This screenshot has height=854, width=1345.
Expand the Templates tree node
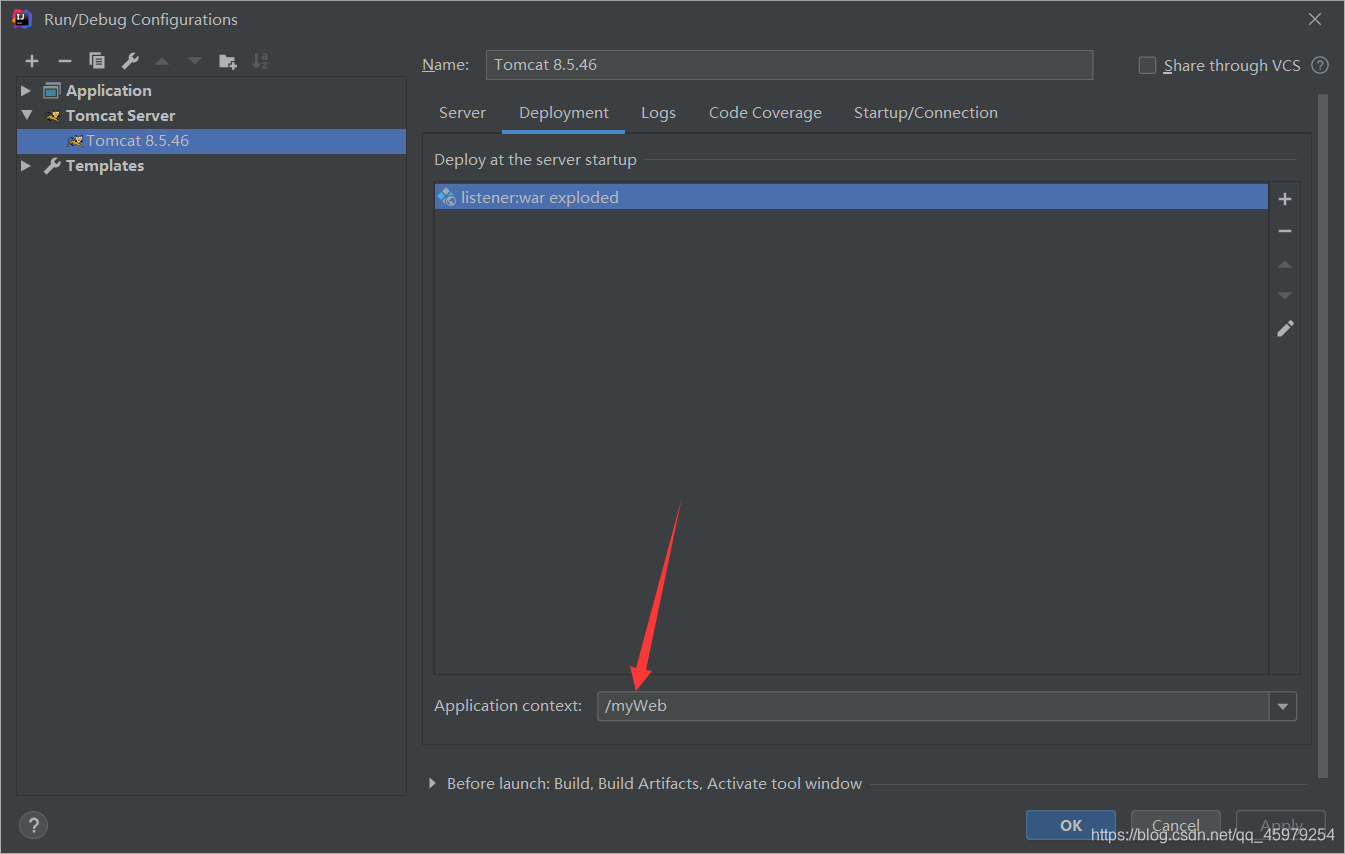26,166
